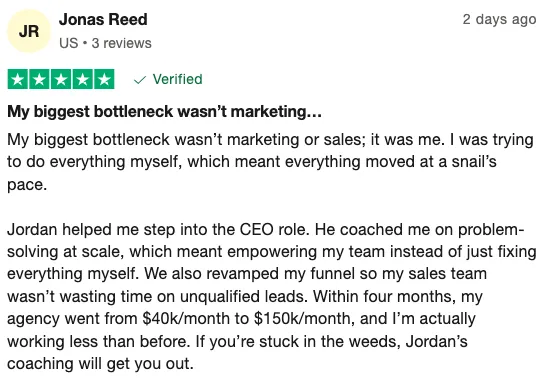Click the fifth green rating star
This screenshot has width=543, height=378.
[x=104, y=79]
